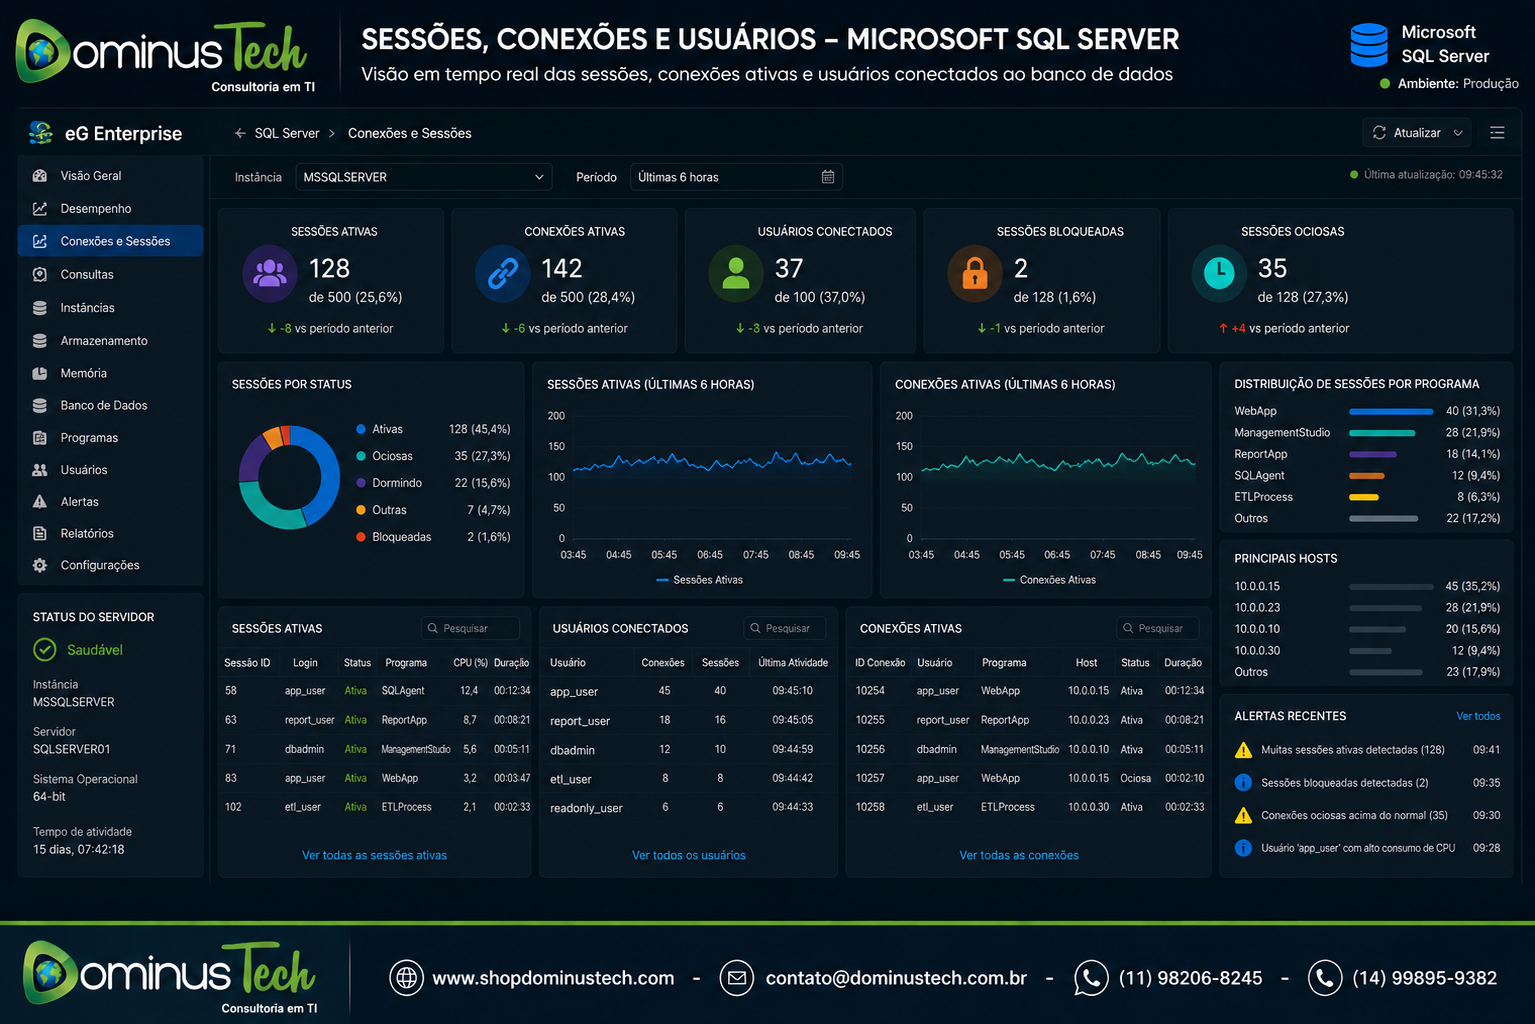Click the Conexões Ativas link icon
1535x1024 pixels.
coord(502,274)
